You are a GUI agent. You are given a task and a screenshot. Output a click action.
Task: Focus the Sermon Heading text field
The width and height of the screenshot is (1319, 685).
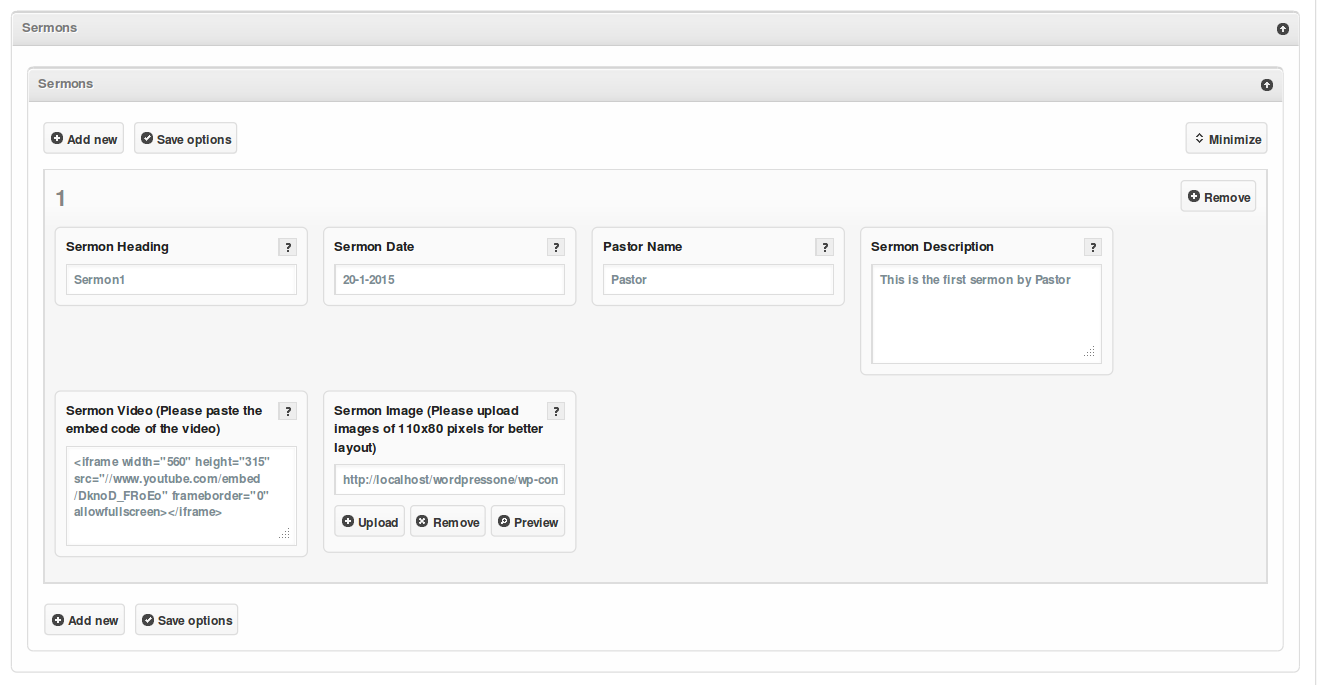click(x=181, y=280)
